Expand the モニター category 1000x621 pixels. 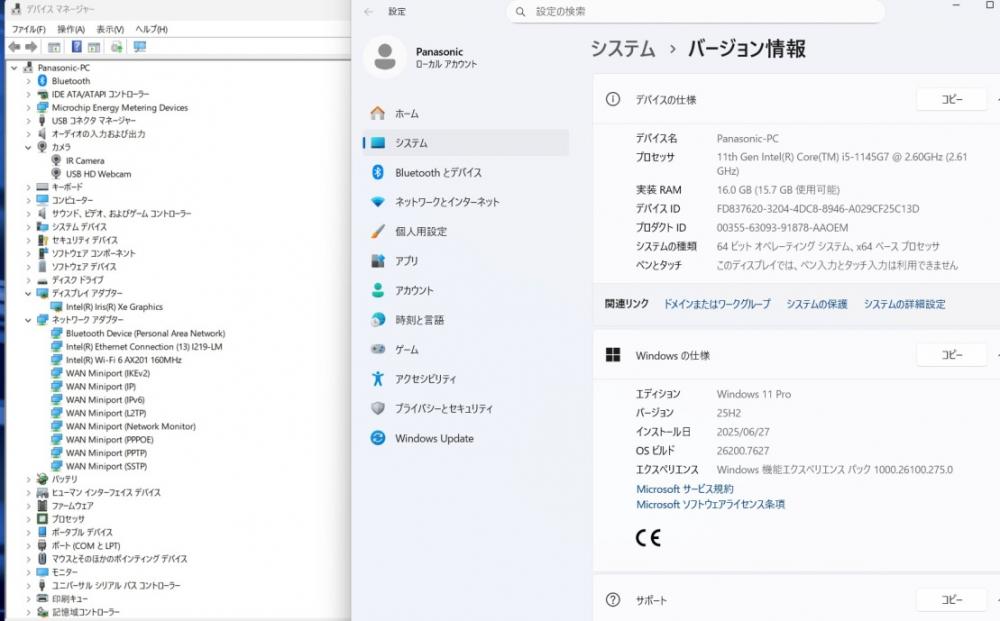click(x=28, y=572)
